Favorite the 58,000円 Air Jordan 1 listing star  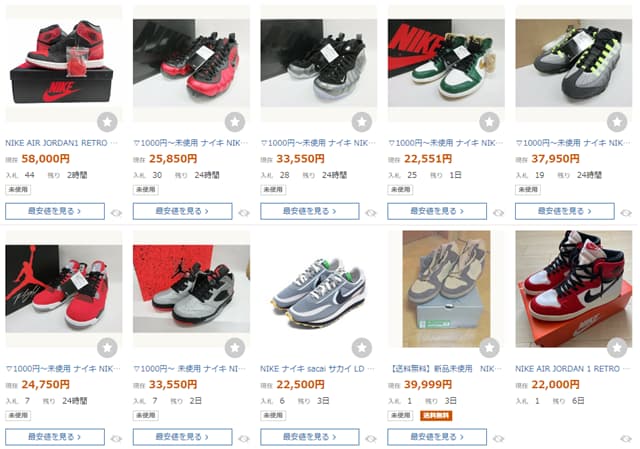[x=107, y=122]
